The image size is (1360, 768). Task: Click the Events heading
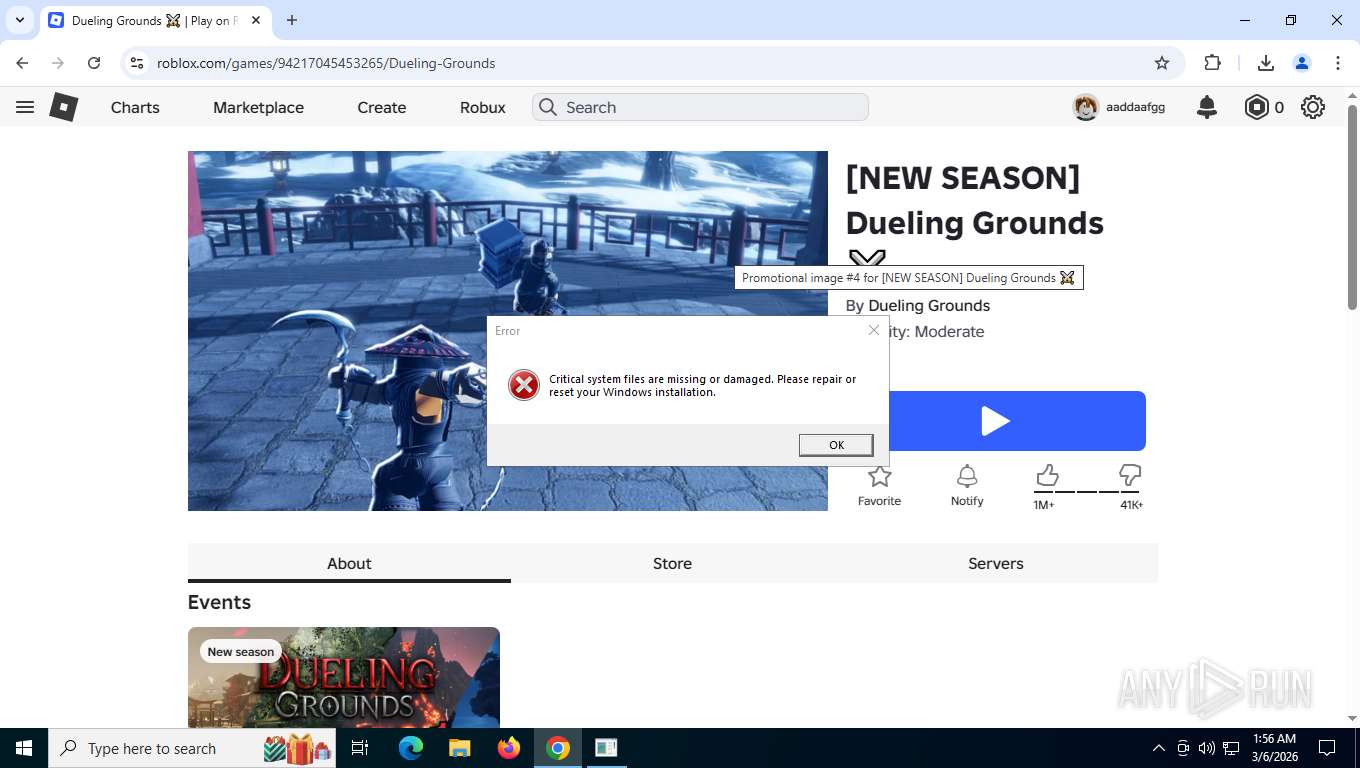point(219,602)
